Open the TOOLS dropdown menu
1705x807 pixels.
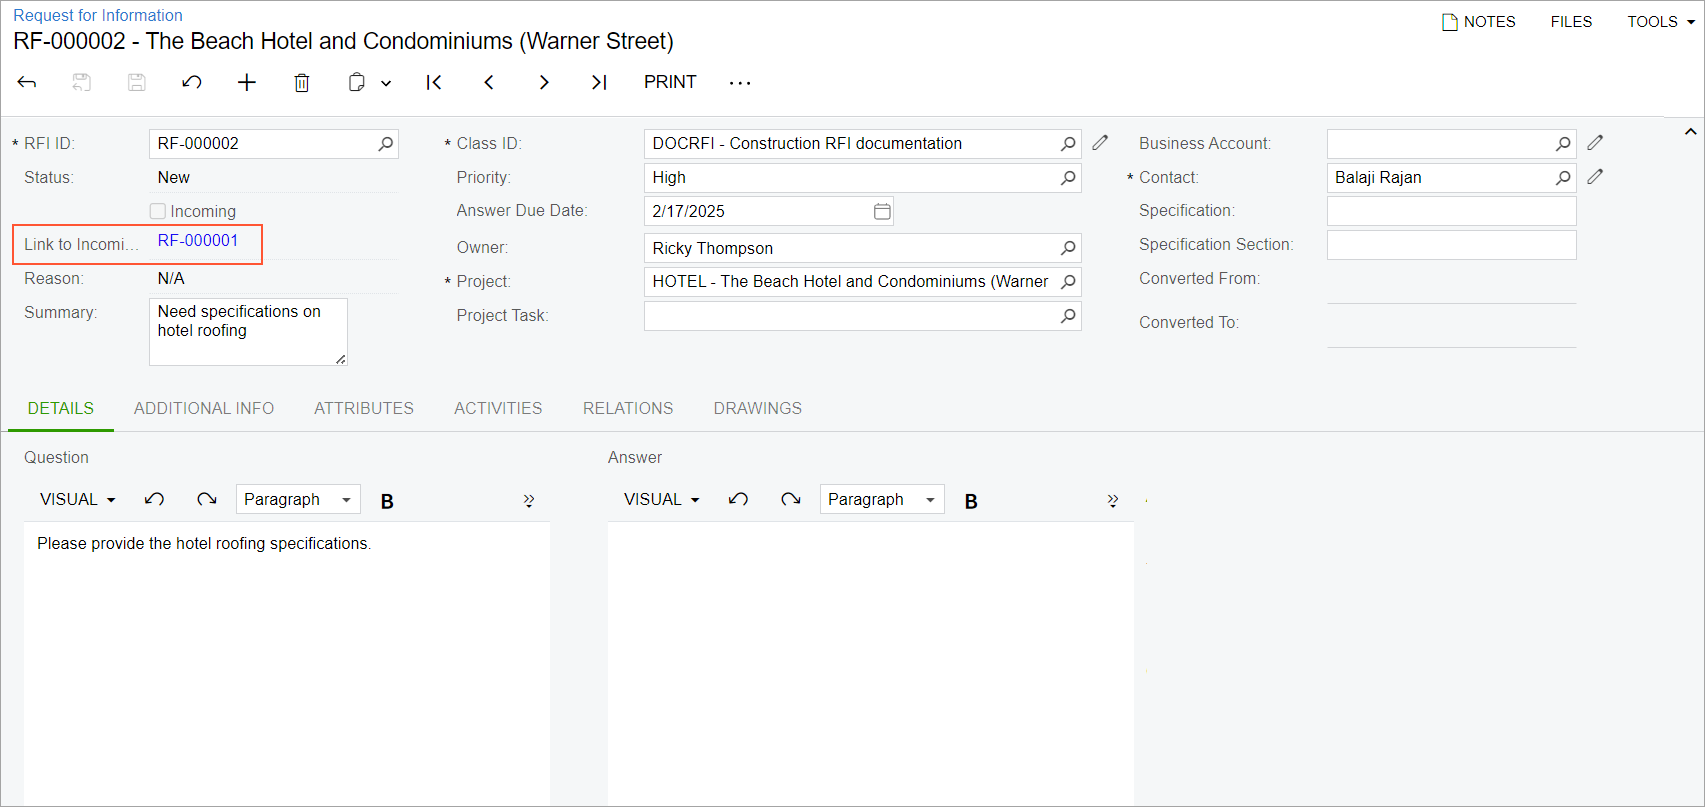[1660, 21]
